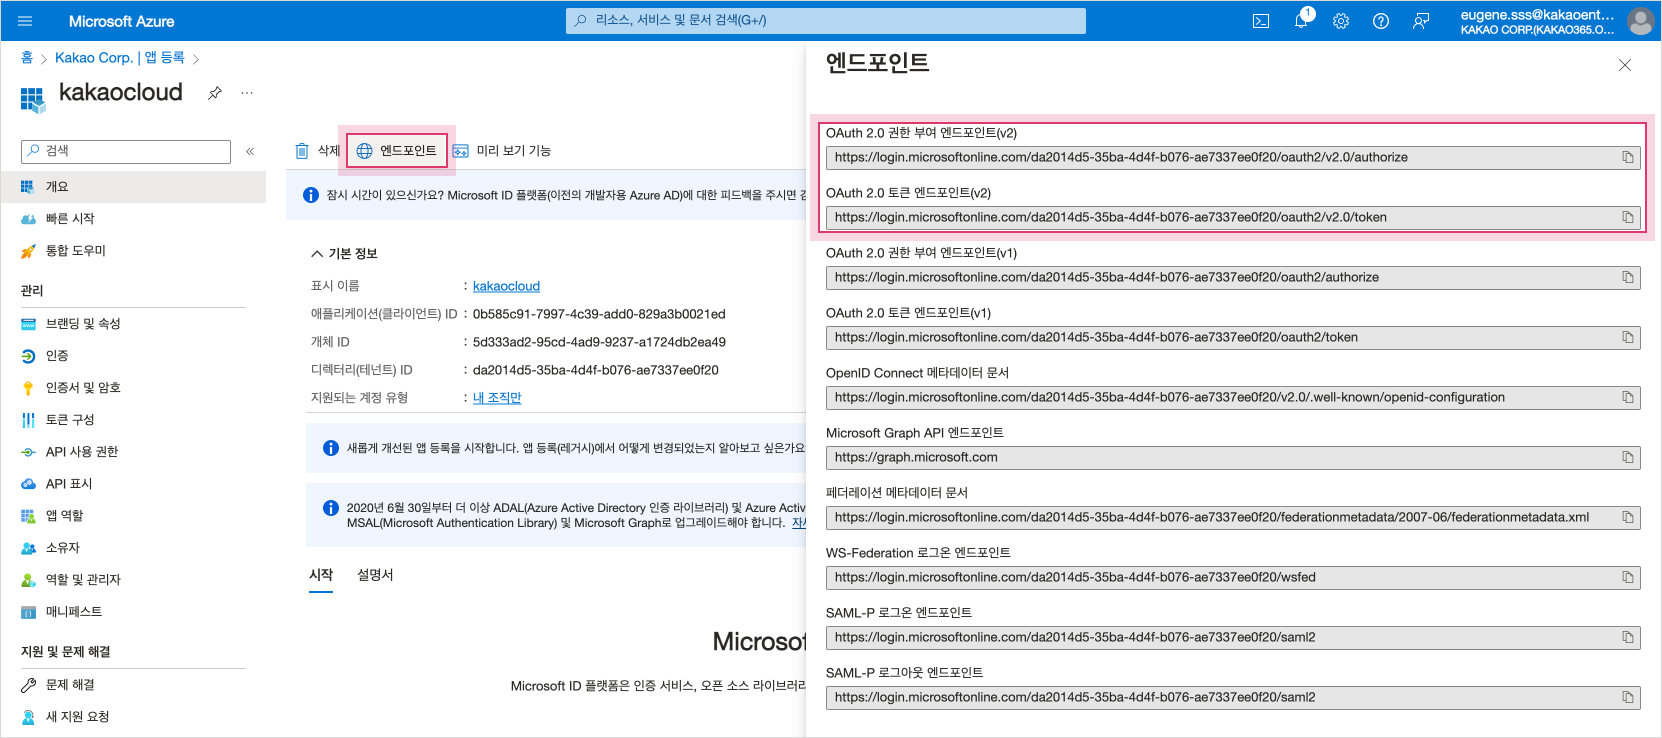Click the sidebar 검색 input field

tap(126, 151)
